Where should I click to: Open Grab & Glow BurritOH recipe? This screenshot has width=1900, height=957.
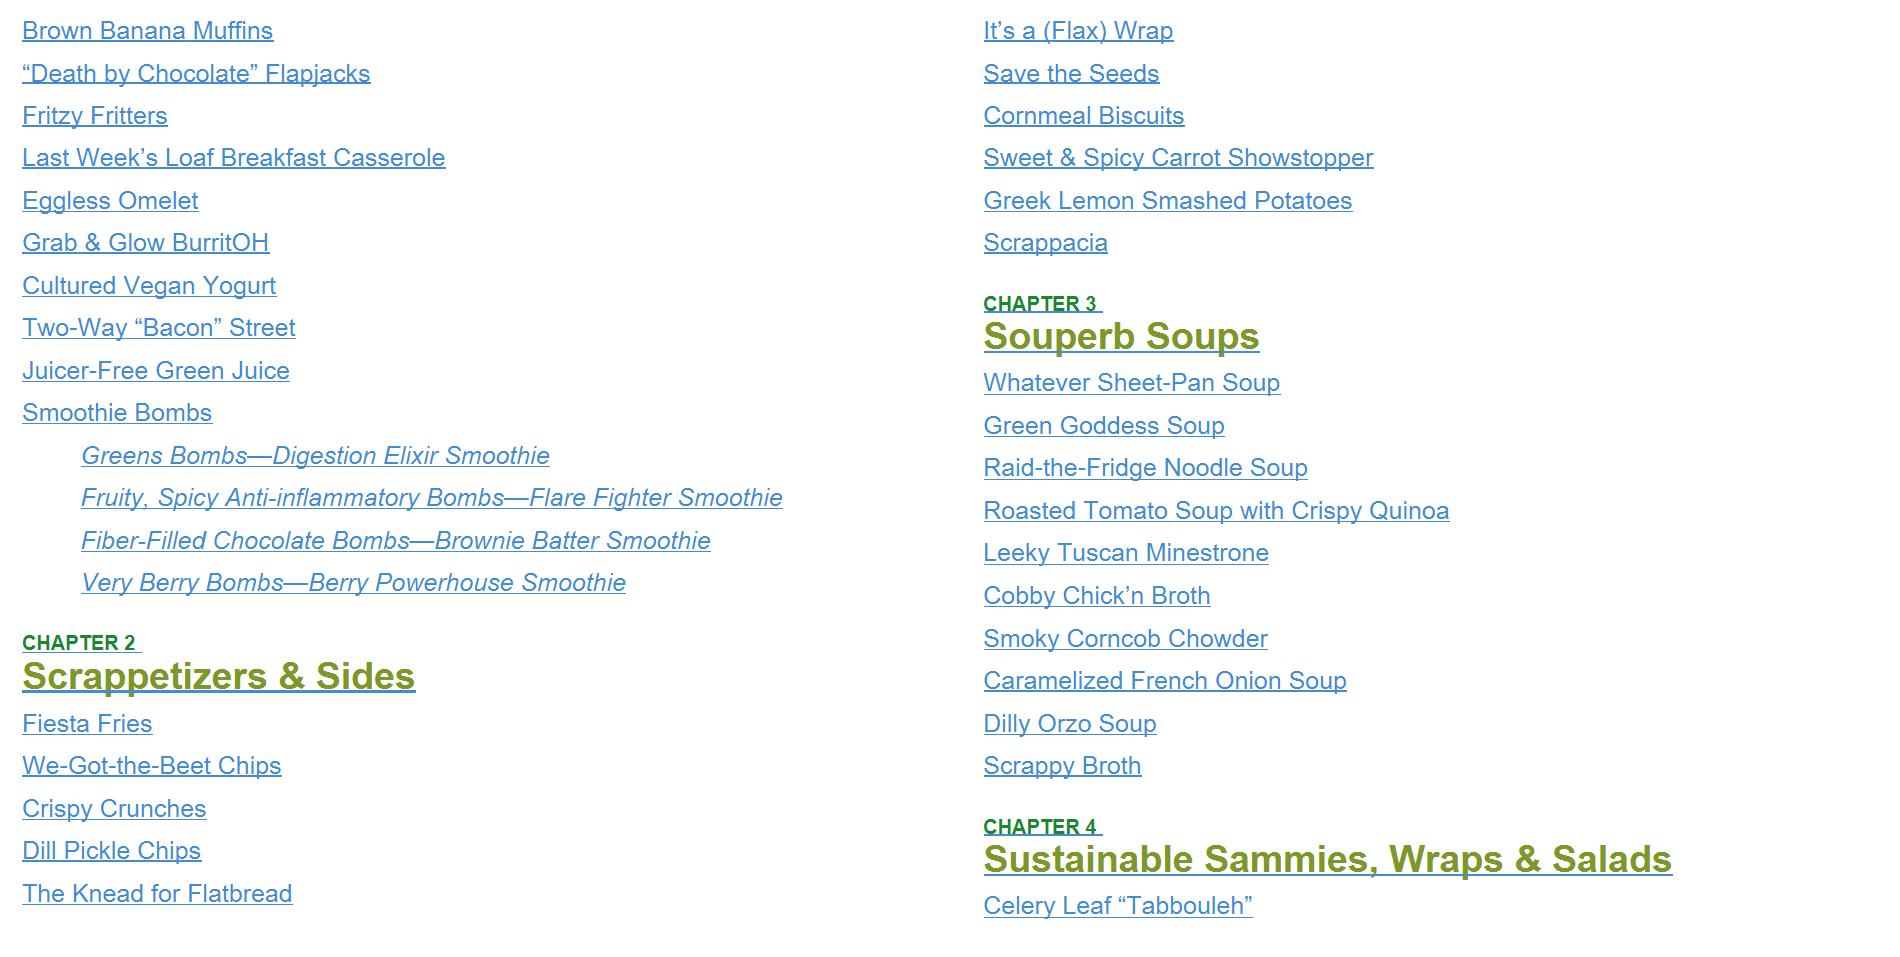145,243
